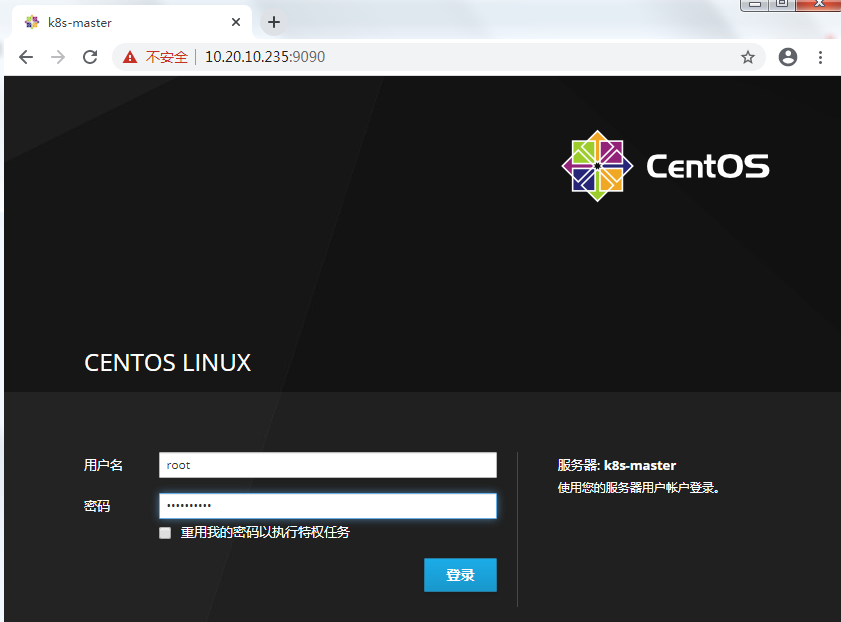Open the not-secure warning triangle info
Screen dimensions: 841x622
click(130, 57)
